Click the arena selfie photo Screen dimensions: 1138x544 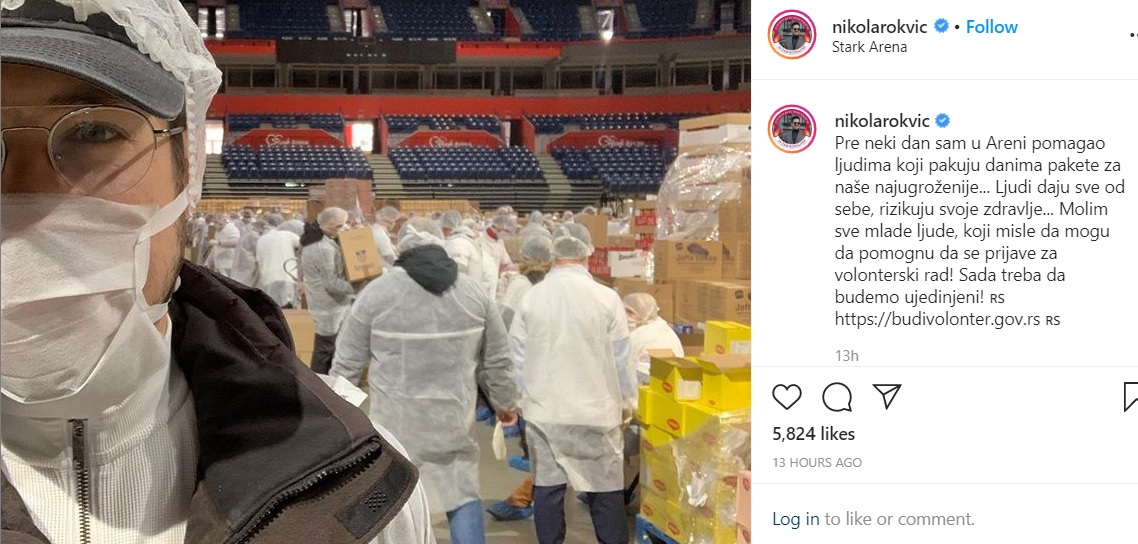click(375, 272)
